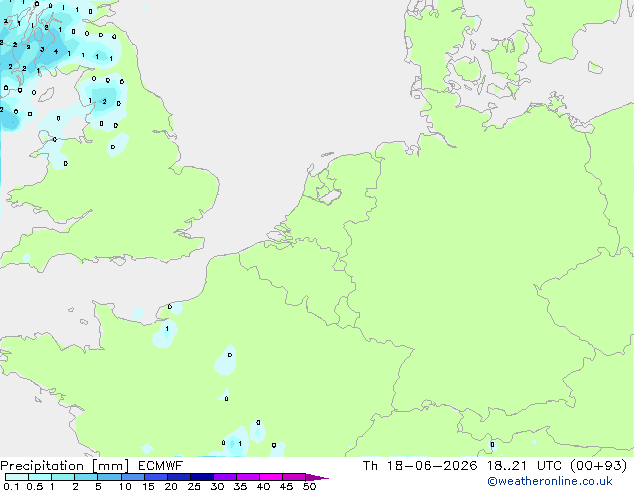The width and height of the screenshot is (634, 490).
Task: Select the 'ECMWF' model label
Action: [x=161, y=466]
